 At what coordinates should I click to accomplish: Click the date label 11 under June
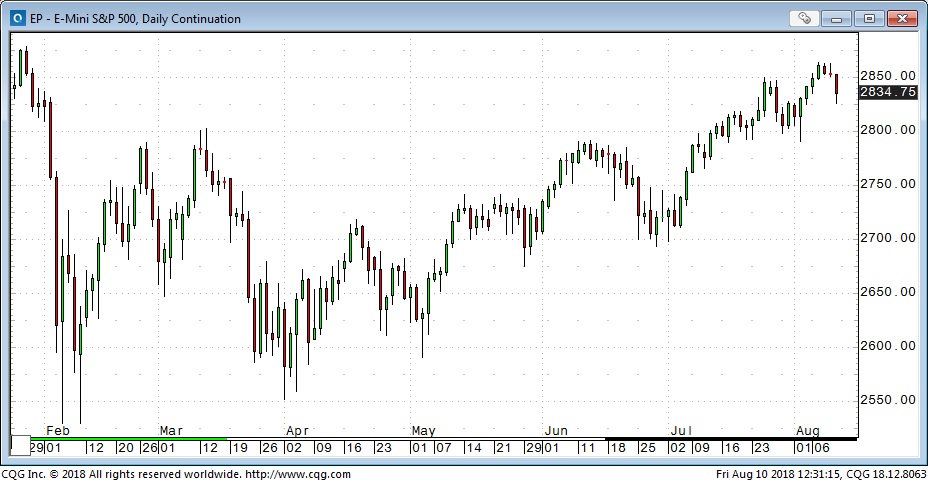click(587, 448)
